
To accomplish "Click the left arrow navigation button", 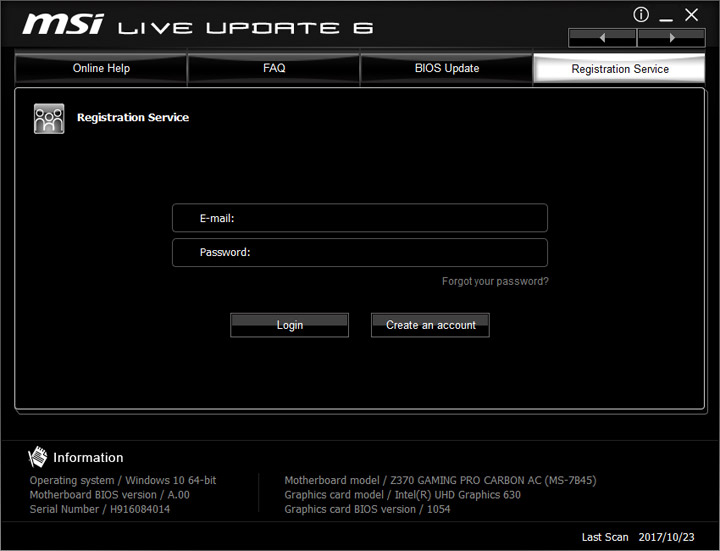I will (x=602, y=38).
